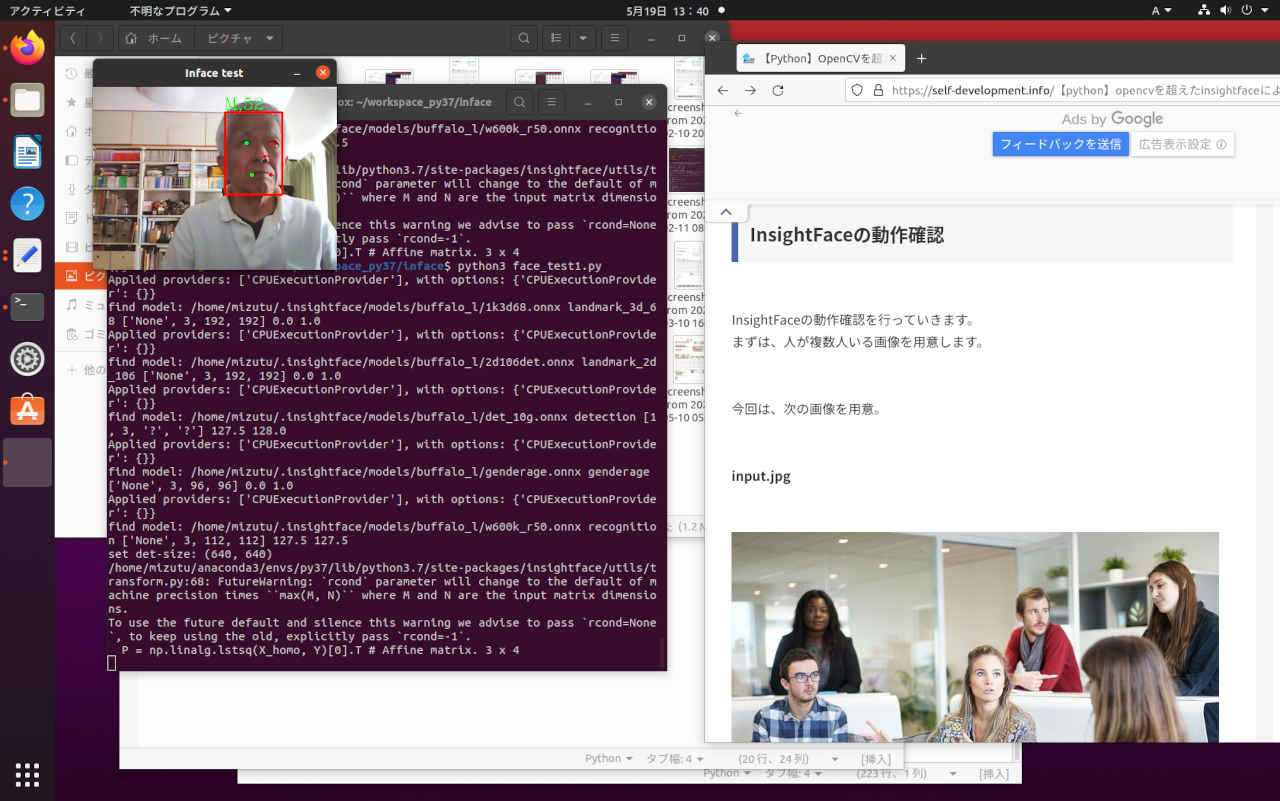Expand the ピクチャ path dropdown
Viewport: 1280px width, 801px height.
[269, 39]
